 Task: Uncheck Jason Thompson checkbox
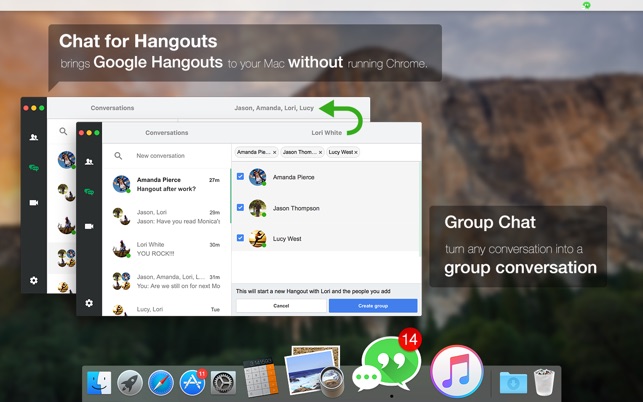[x=240, y=208]
